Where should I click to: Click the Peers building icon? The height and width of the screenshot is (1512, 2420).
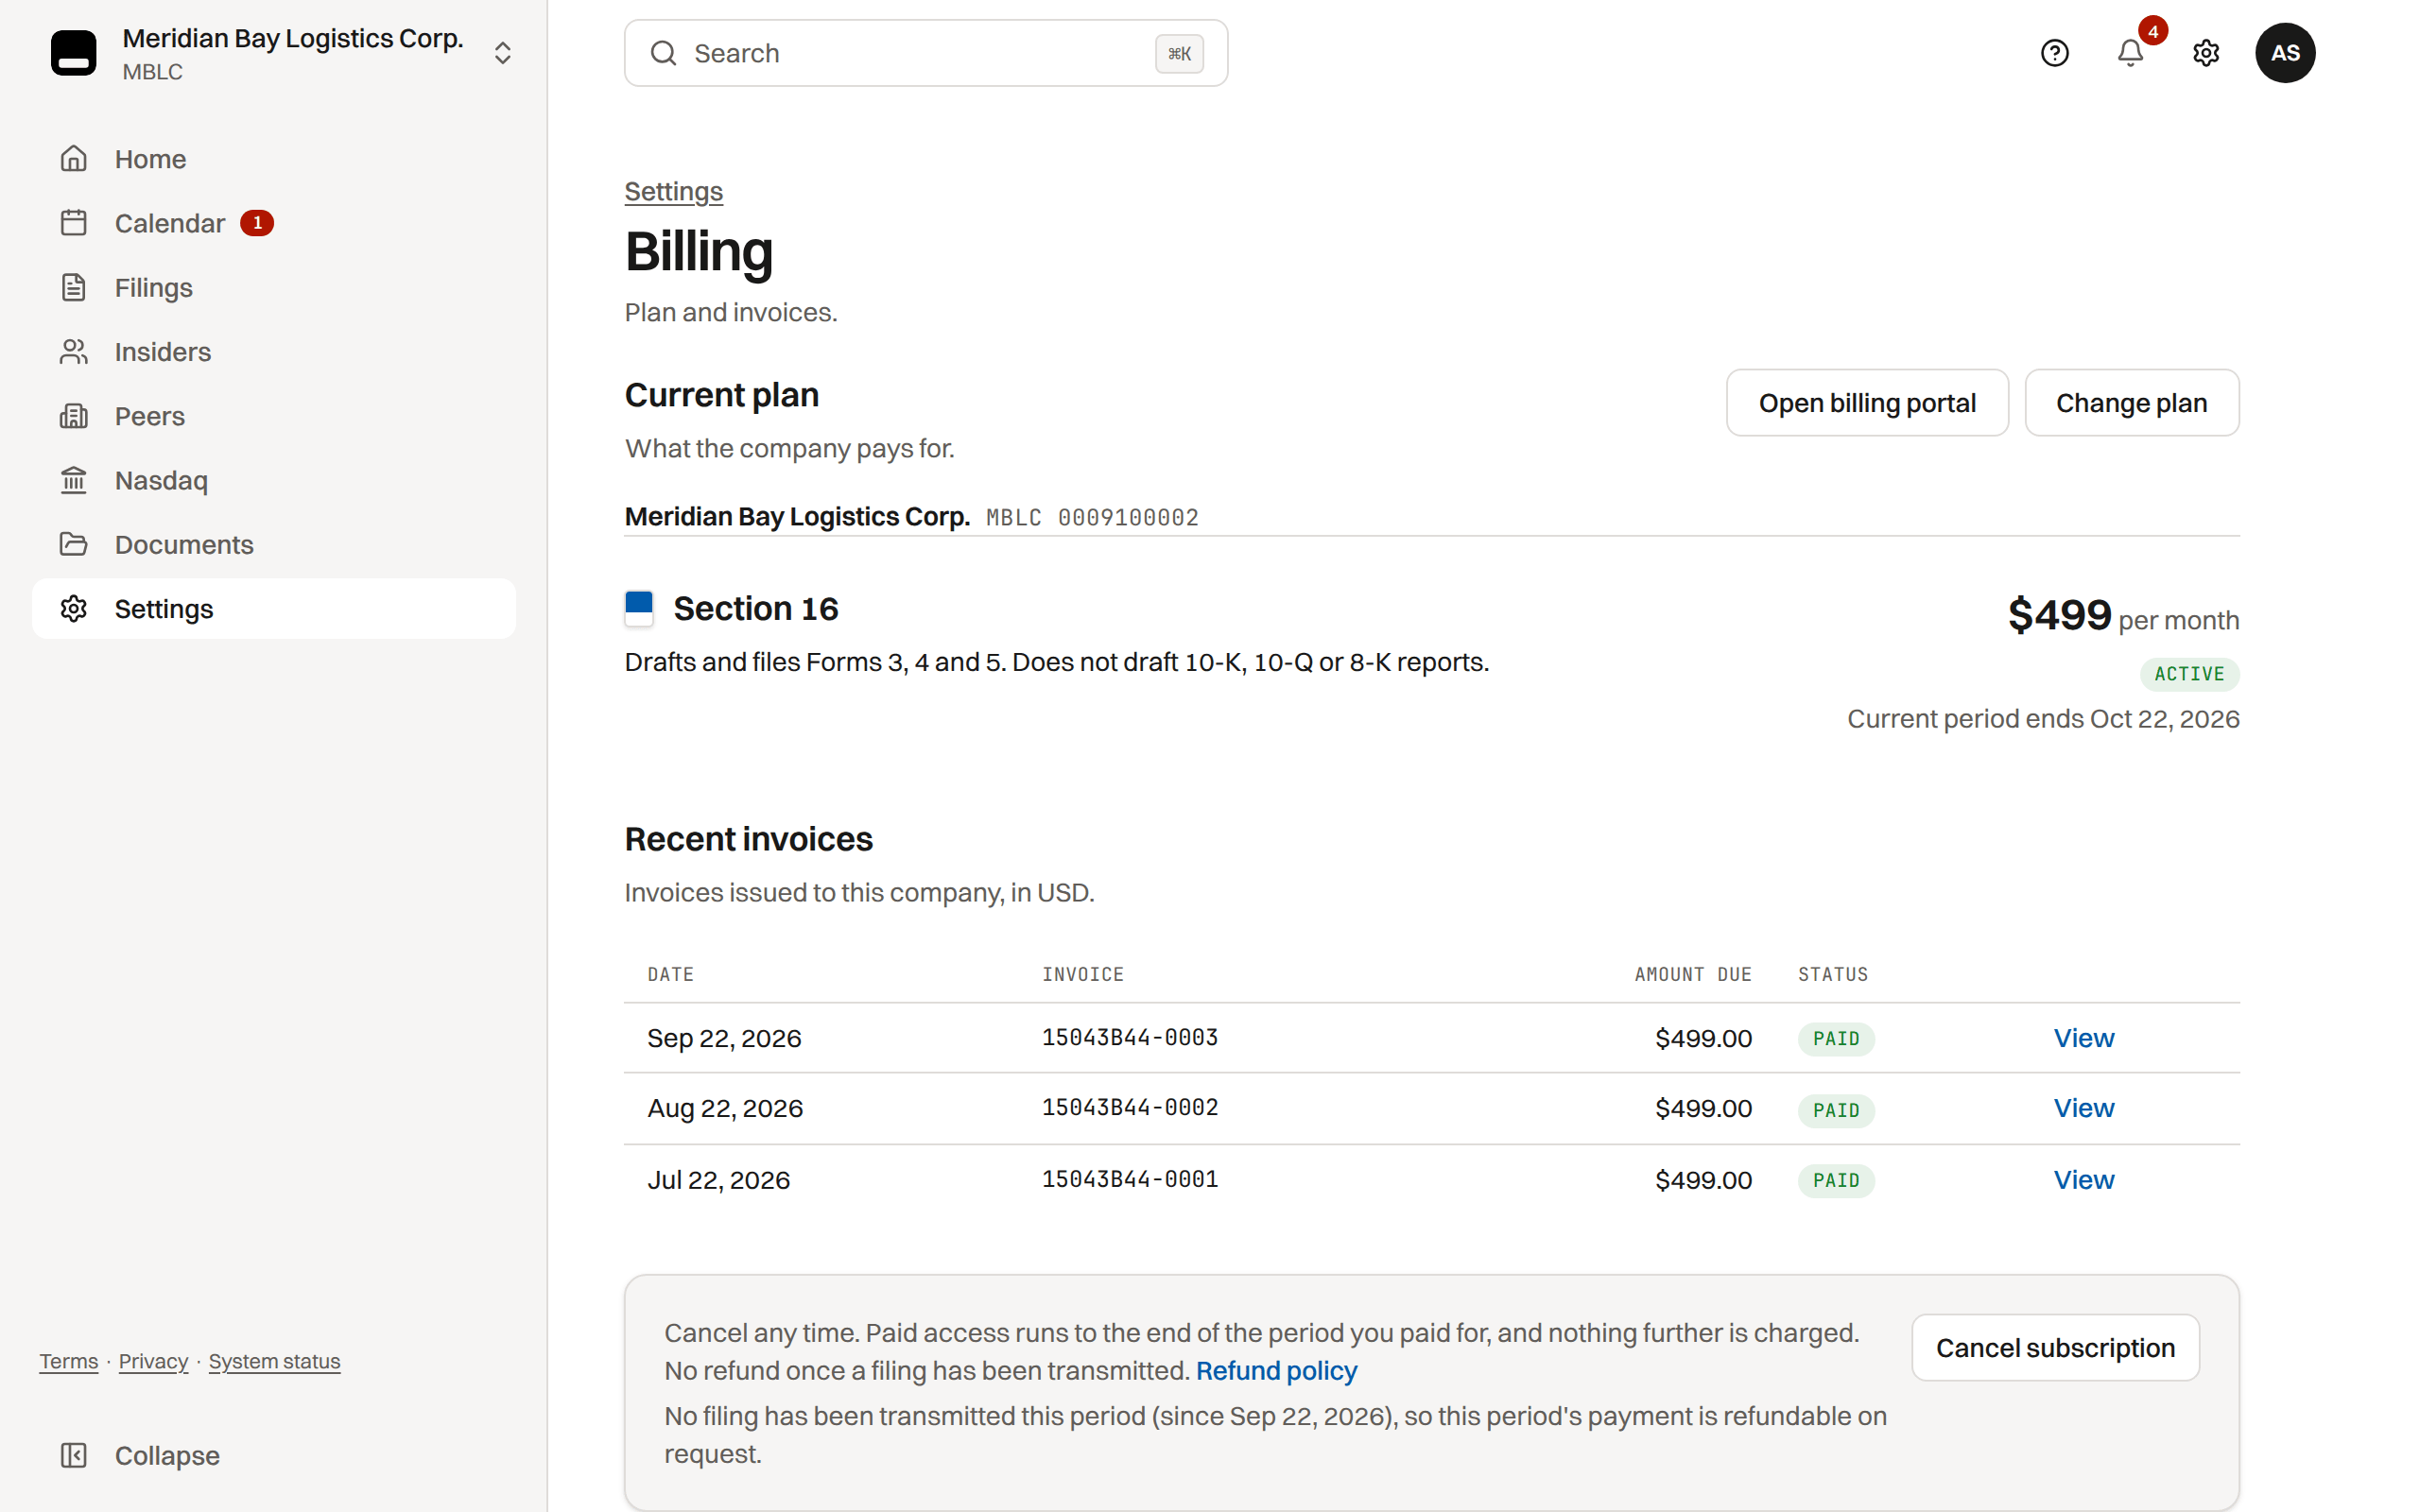click(x=74, y=416)
